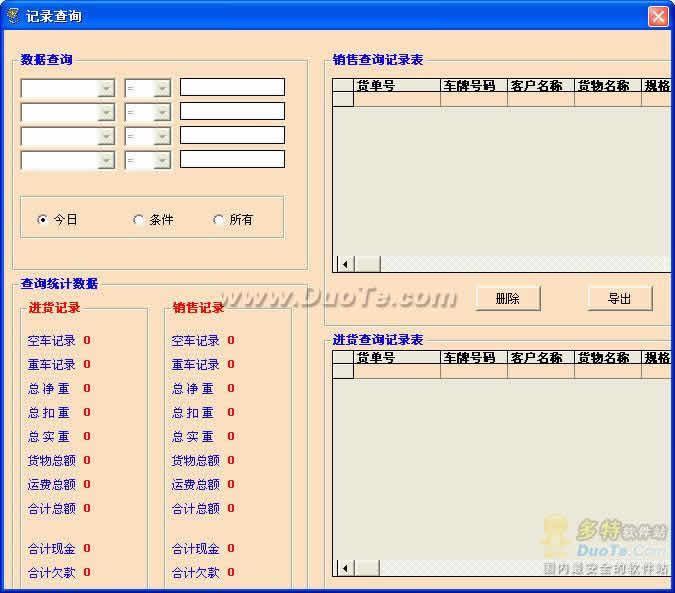675x593 pixels.
Task: Click 客户名称 column header in purchase table
Action: pyautogui.click(x=540, y=357)
